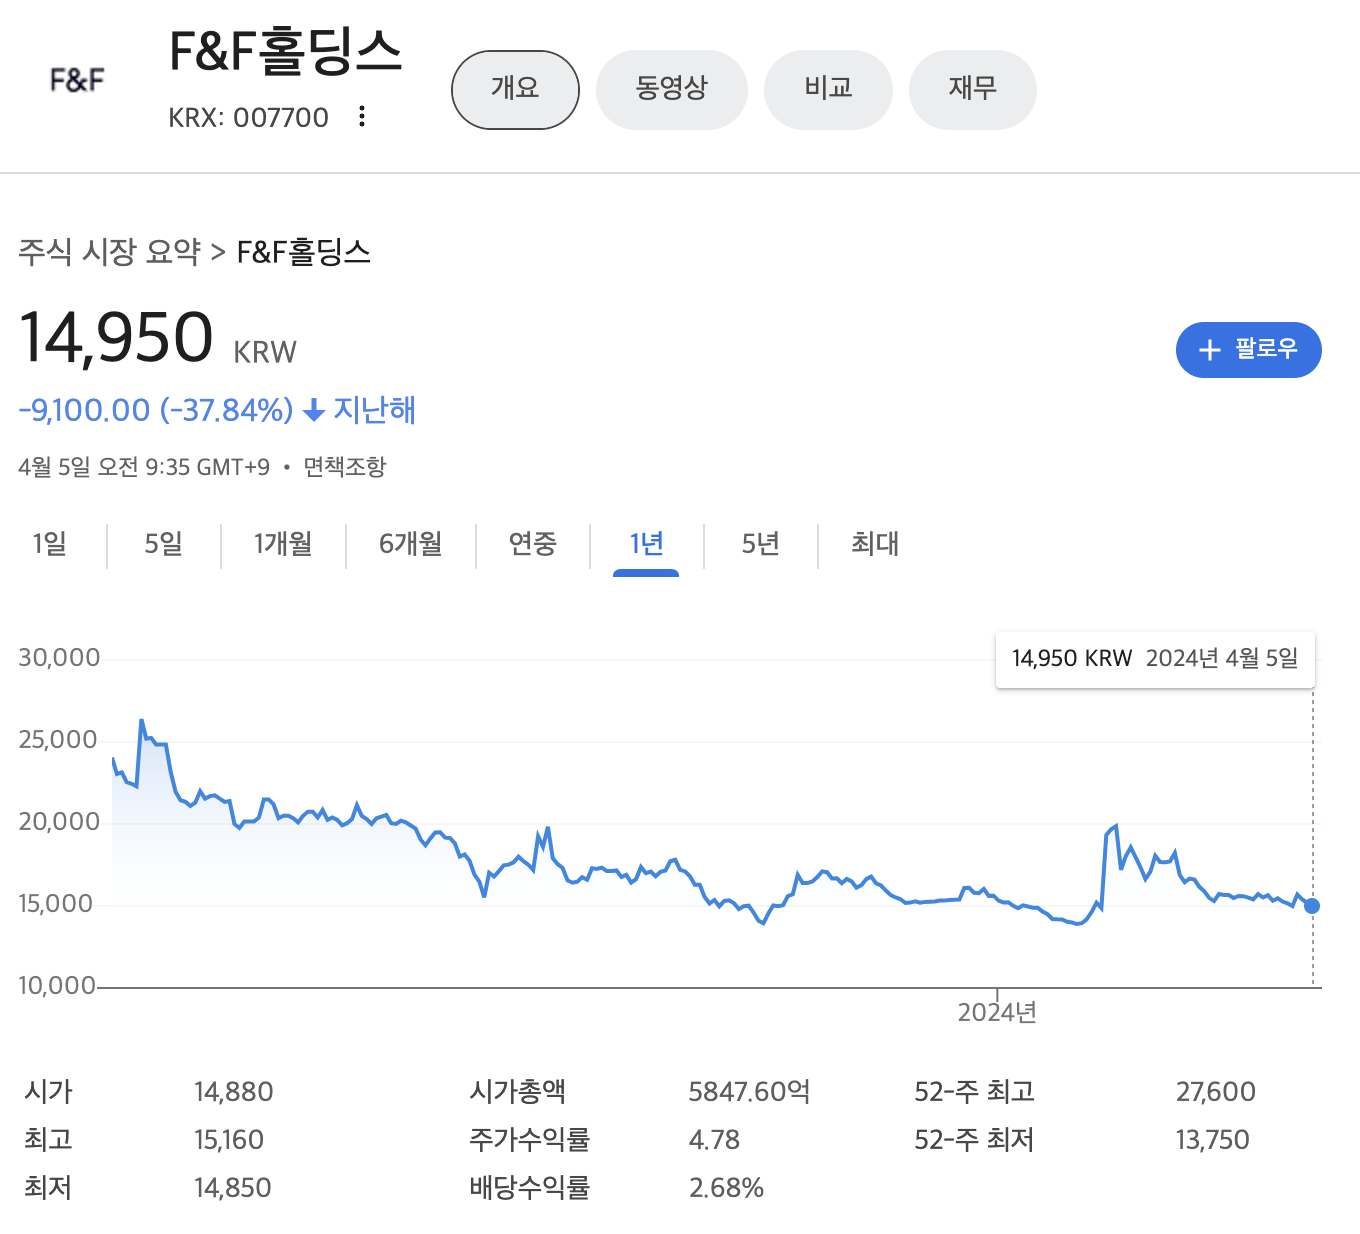Click the down arrow next to 지난해
The height and width of the screenshot is (1234, 1360).
click(x=314, y=410)
